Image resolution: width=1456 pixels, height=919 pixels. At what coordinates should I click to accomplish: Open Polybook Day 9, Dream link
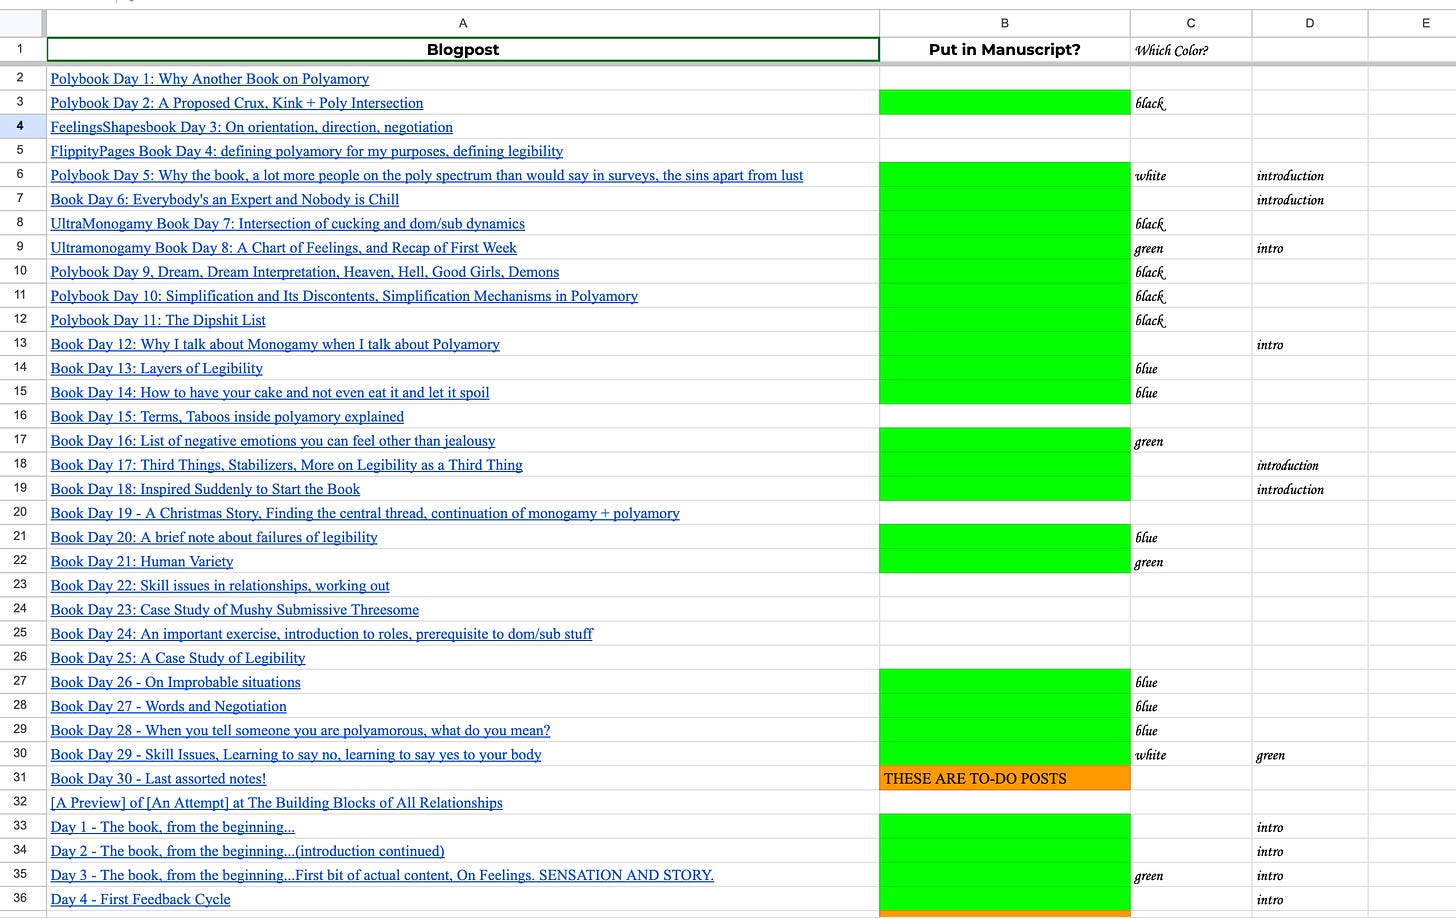click(x=305, y=272)
